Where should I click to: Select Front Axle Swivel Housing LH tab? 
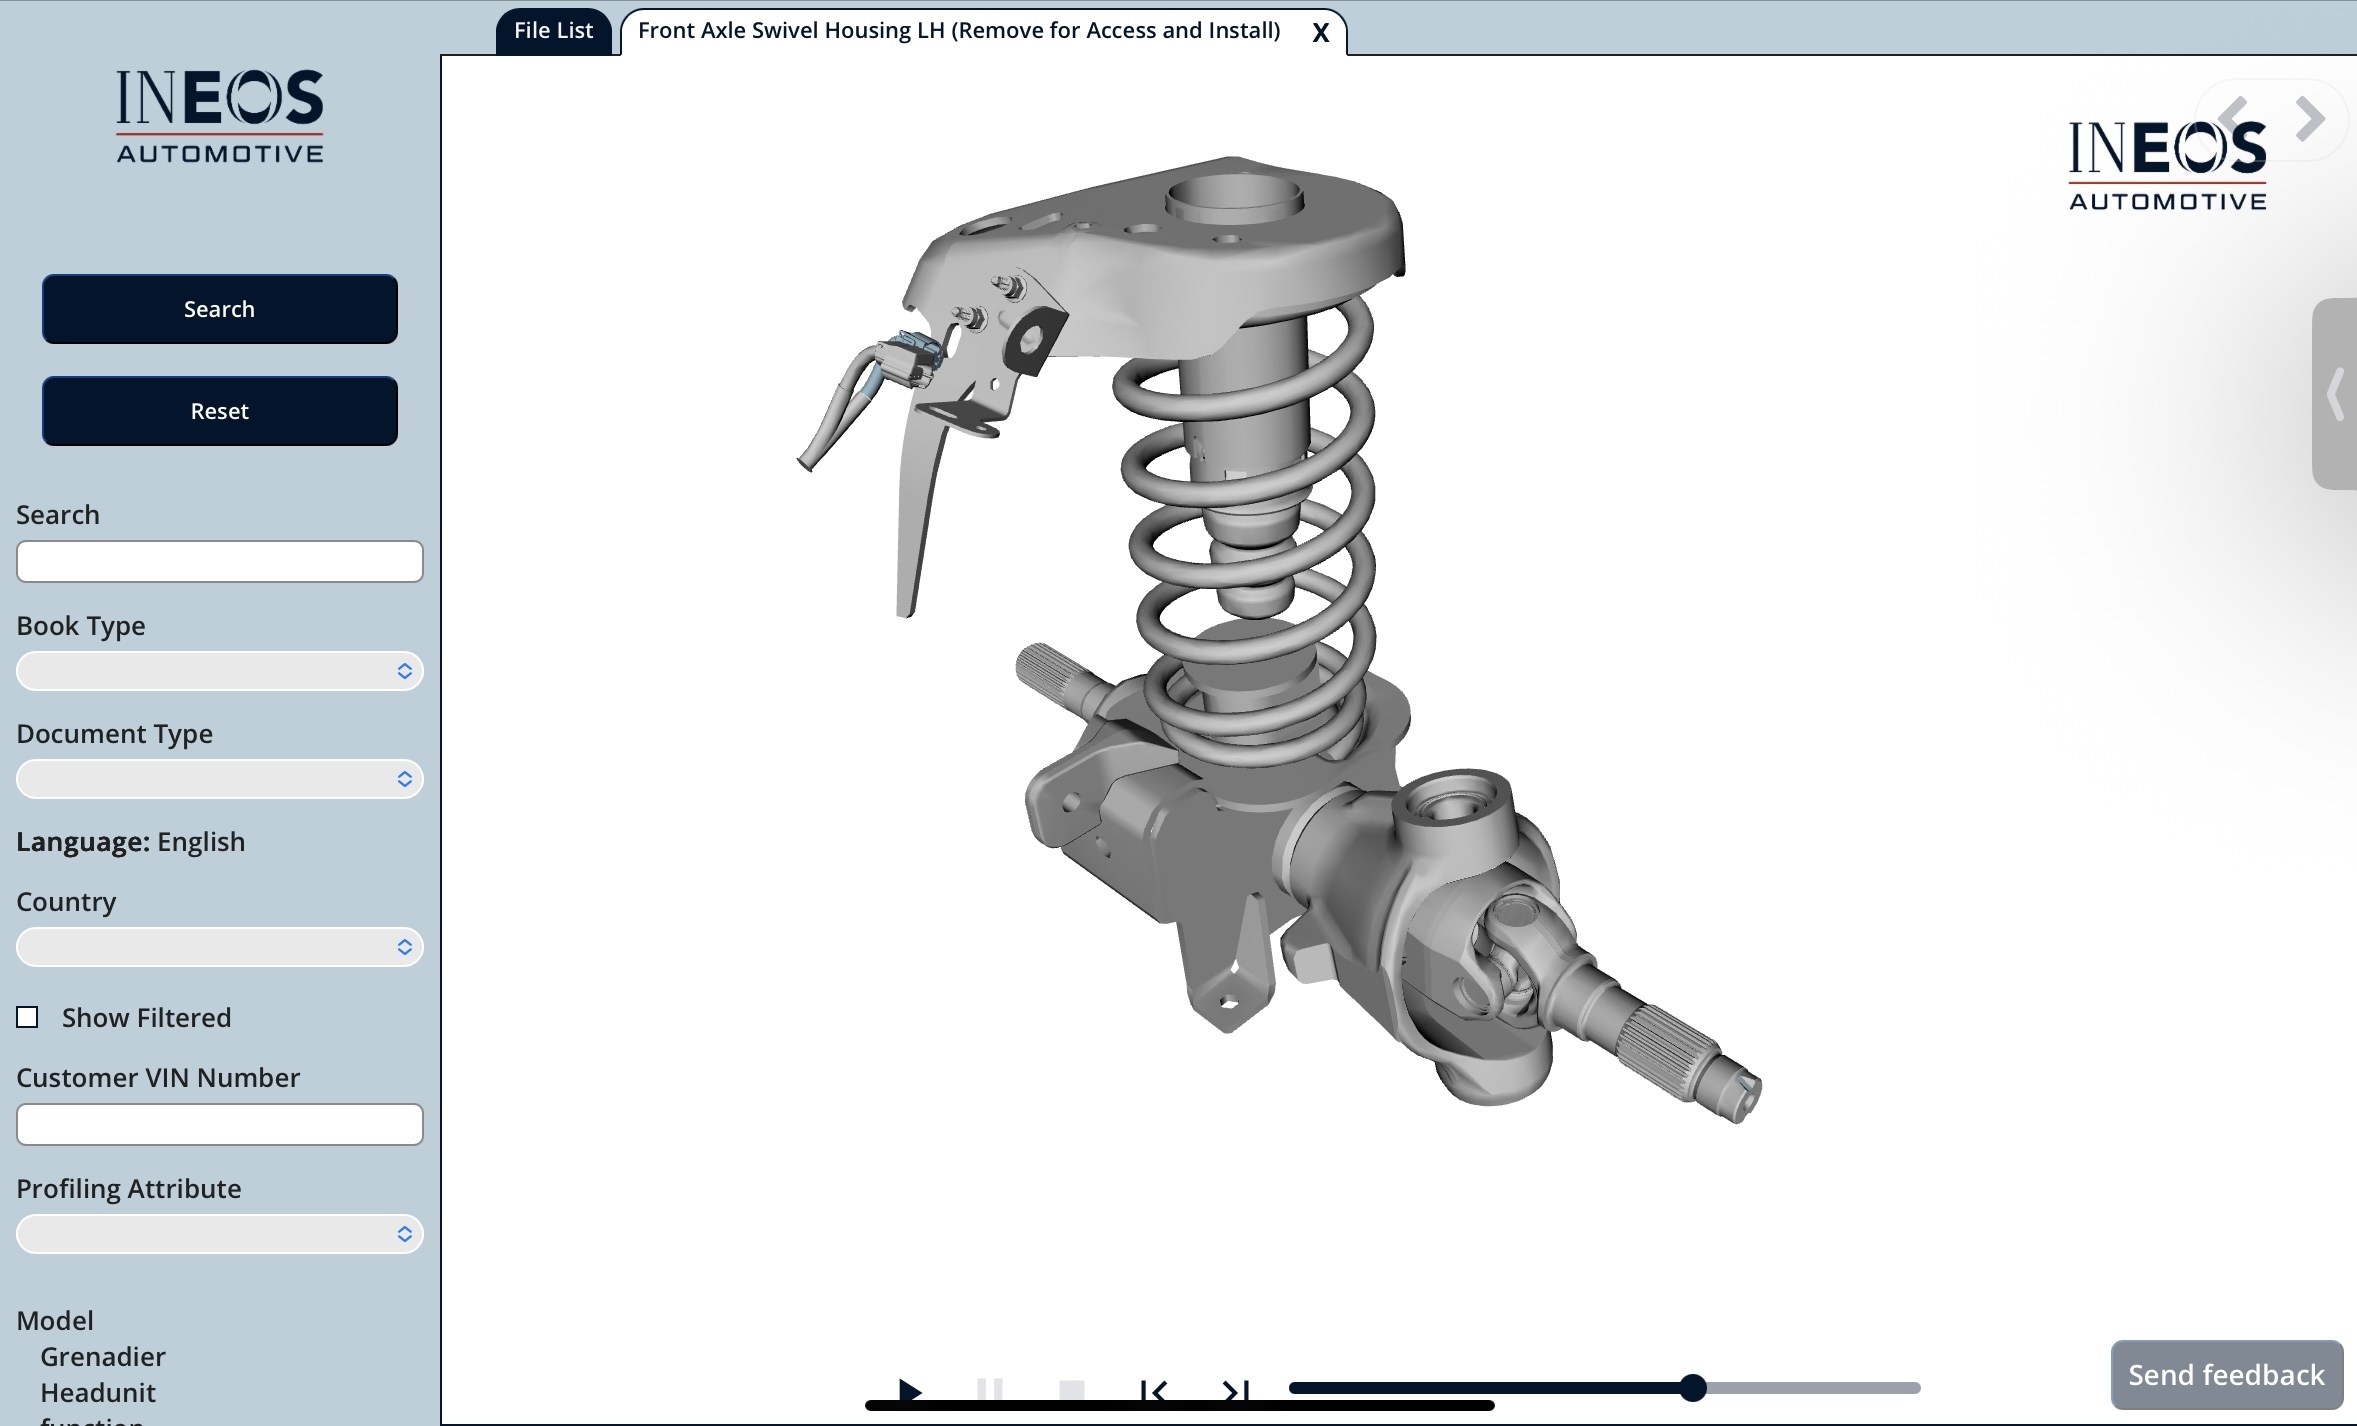pyautogui.click(x=959, y=31)
